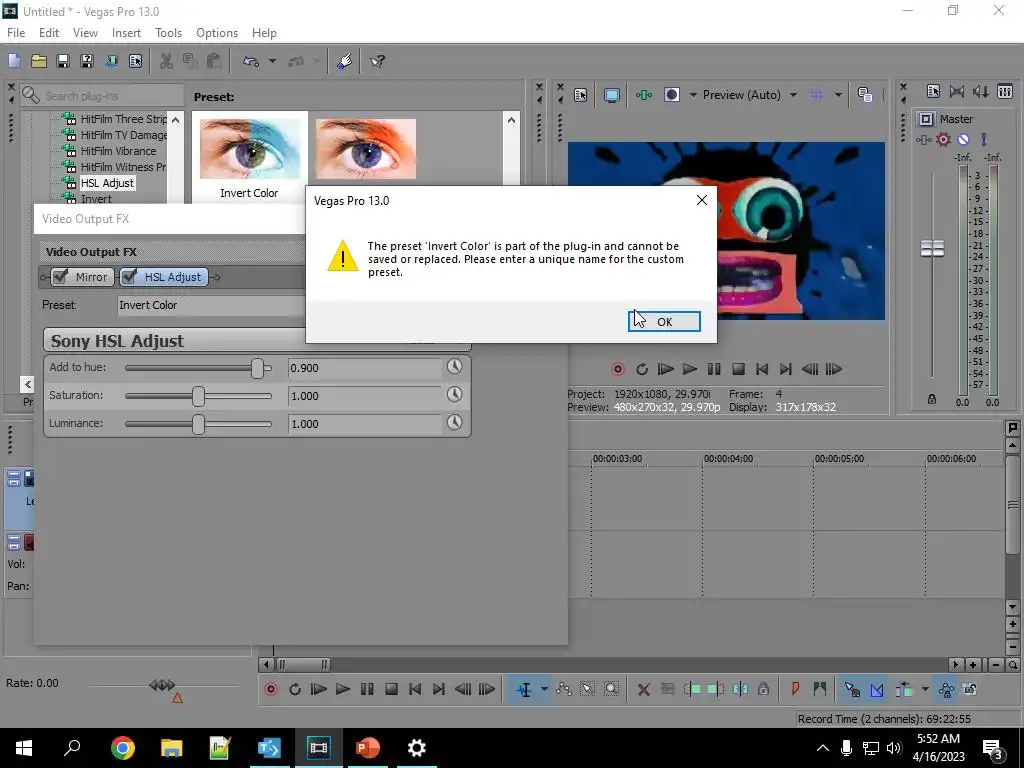Click the What's This help icon
Screen dimensions: 1024x768
tap(377, 61)
